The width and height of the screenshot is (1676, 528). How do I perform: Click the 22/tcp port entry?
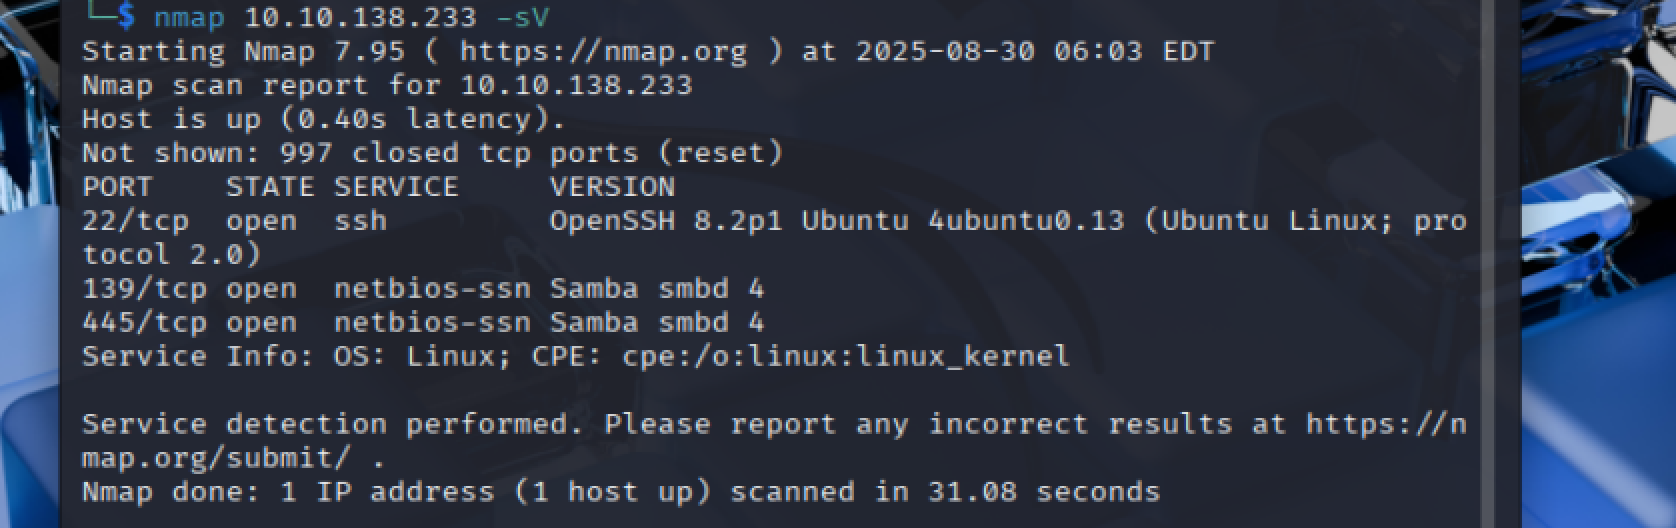pos(134,221)
